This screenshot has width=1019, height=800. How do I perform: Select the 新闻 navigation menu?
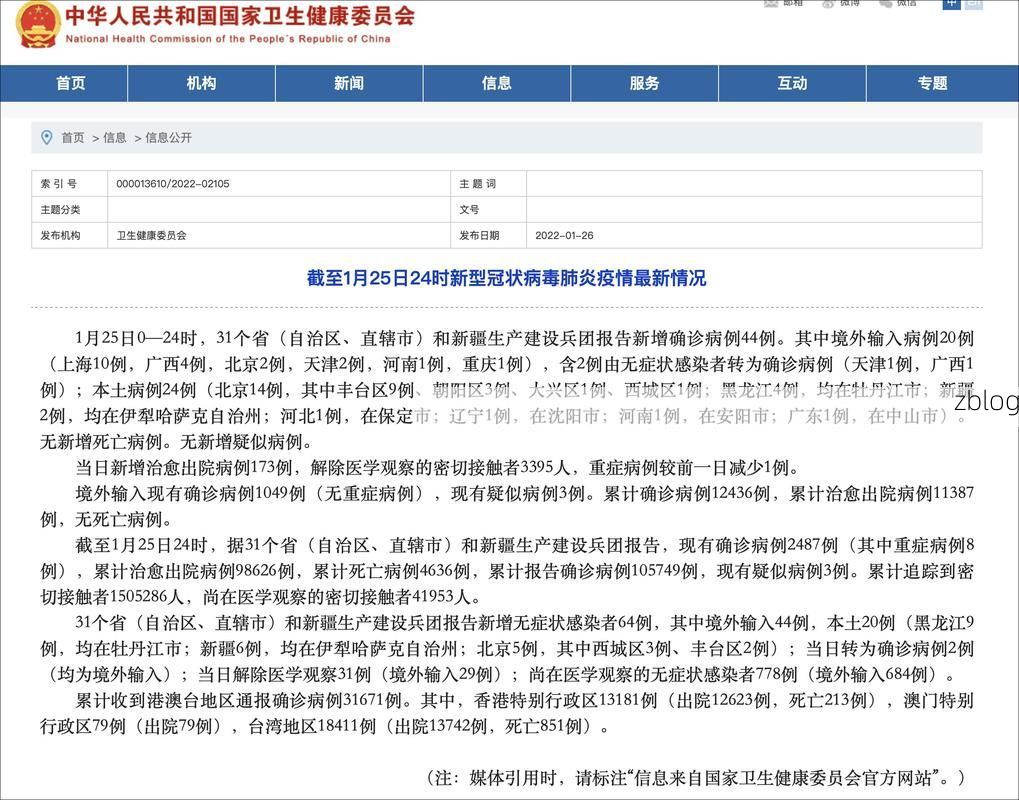349,83
